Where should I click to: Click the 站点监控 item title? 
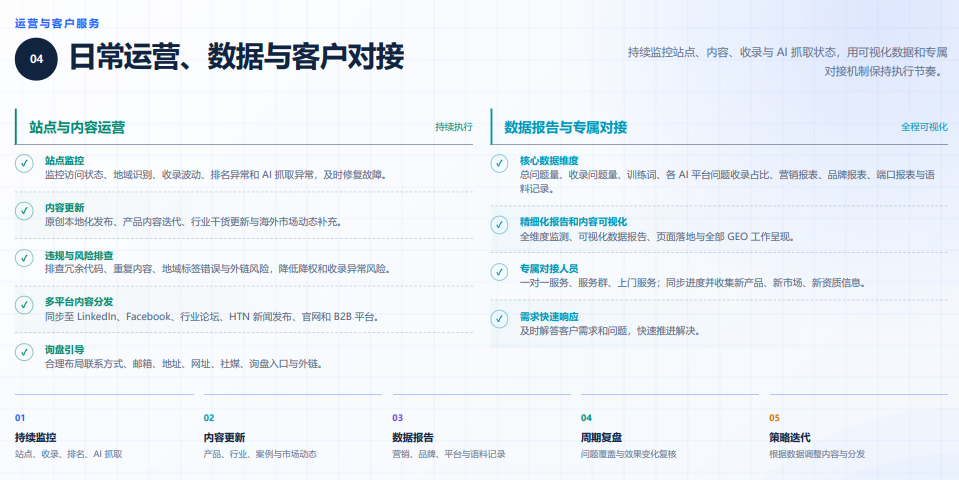point(65,161)
